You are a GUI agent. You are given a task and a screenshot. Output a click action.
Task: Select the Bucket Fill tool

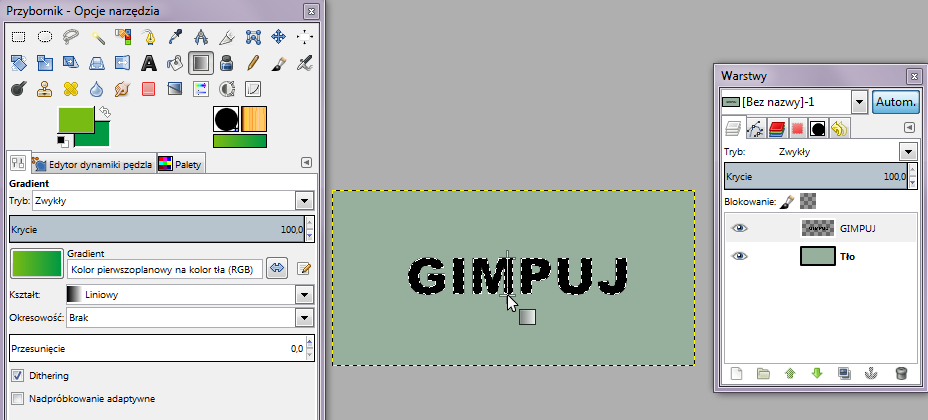[x=174, y=63]
